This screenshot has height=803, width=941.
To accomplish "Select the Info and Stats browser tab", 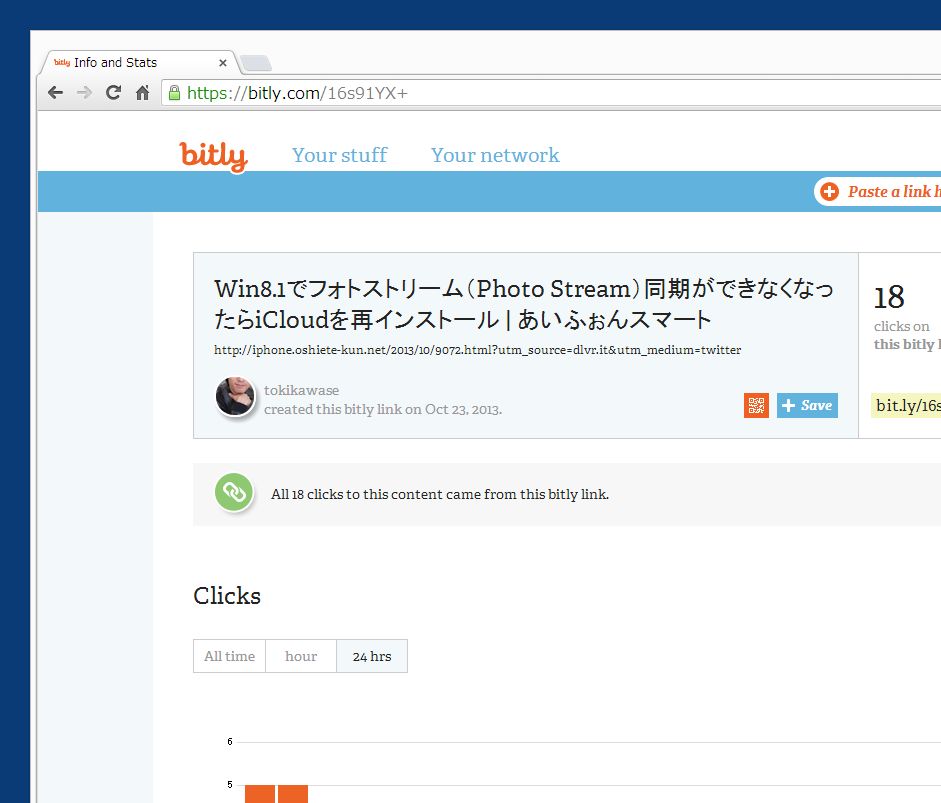I will (x=137, y=62).
